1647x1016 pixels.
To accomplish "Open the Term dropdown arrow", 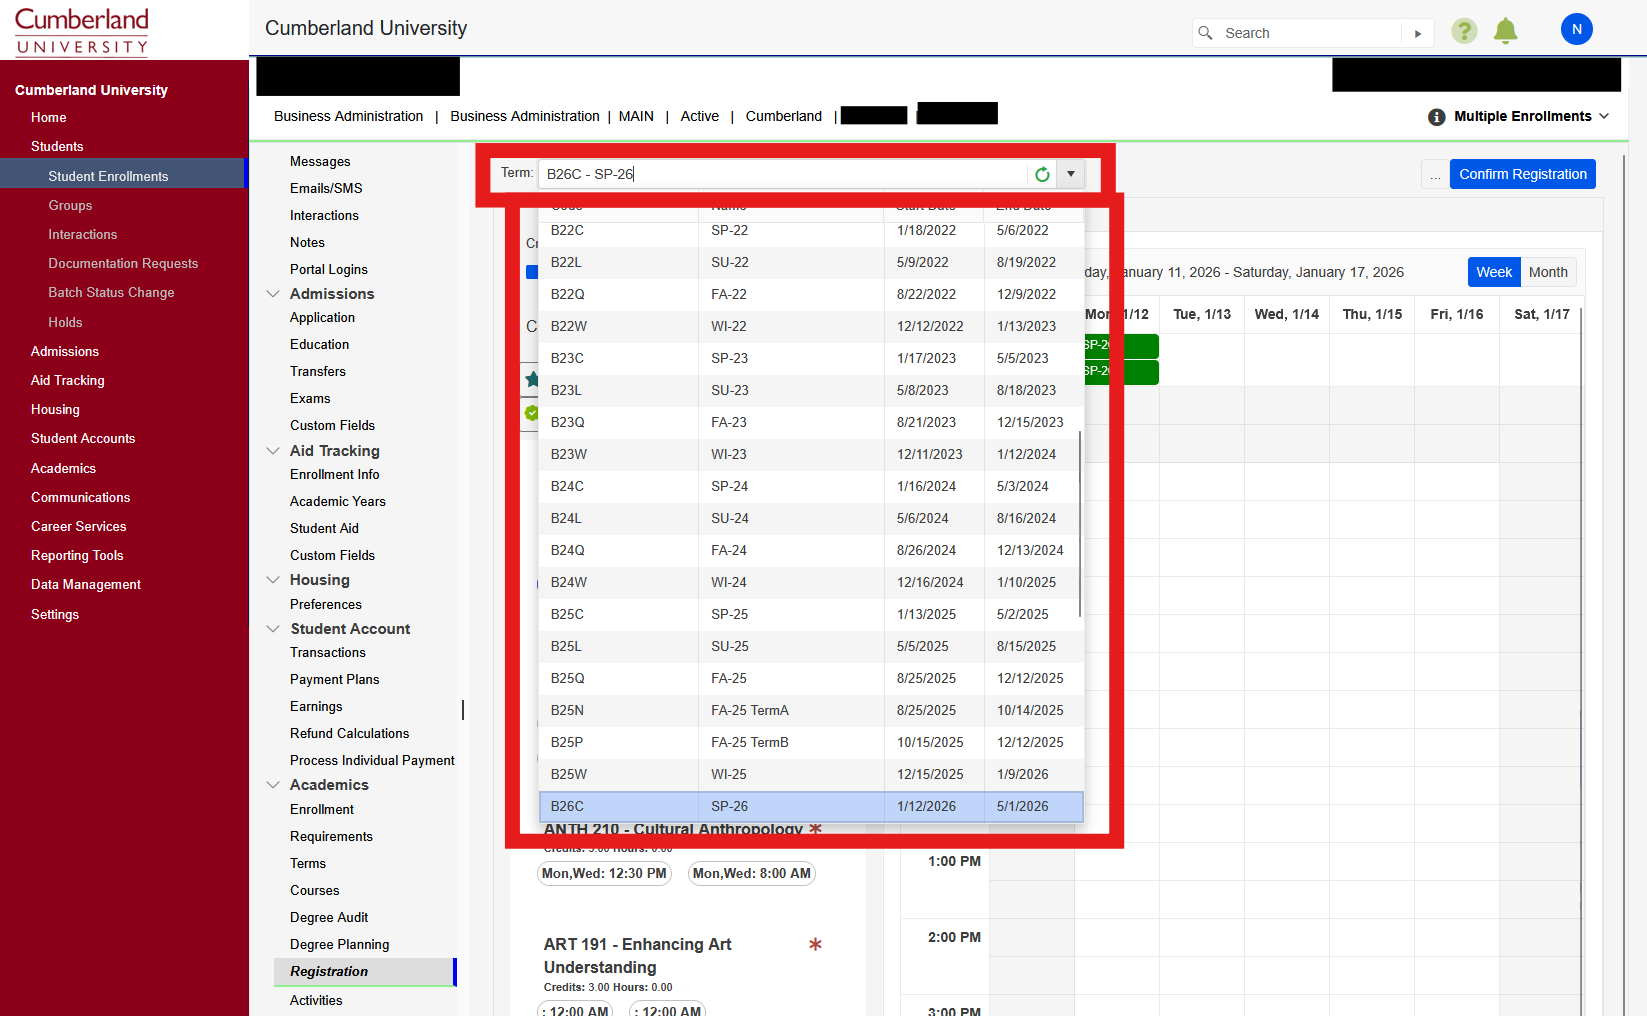I will [x=1071, y=174].
